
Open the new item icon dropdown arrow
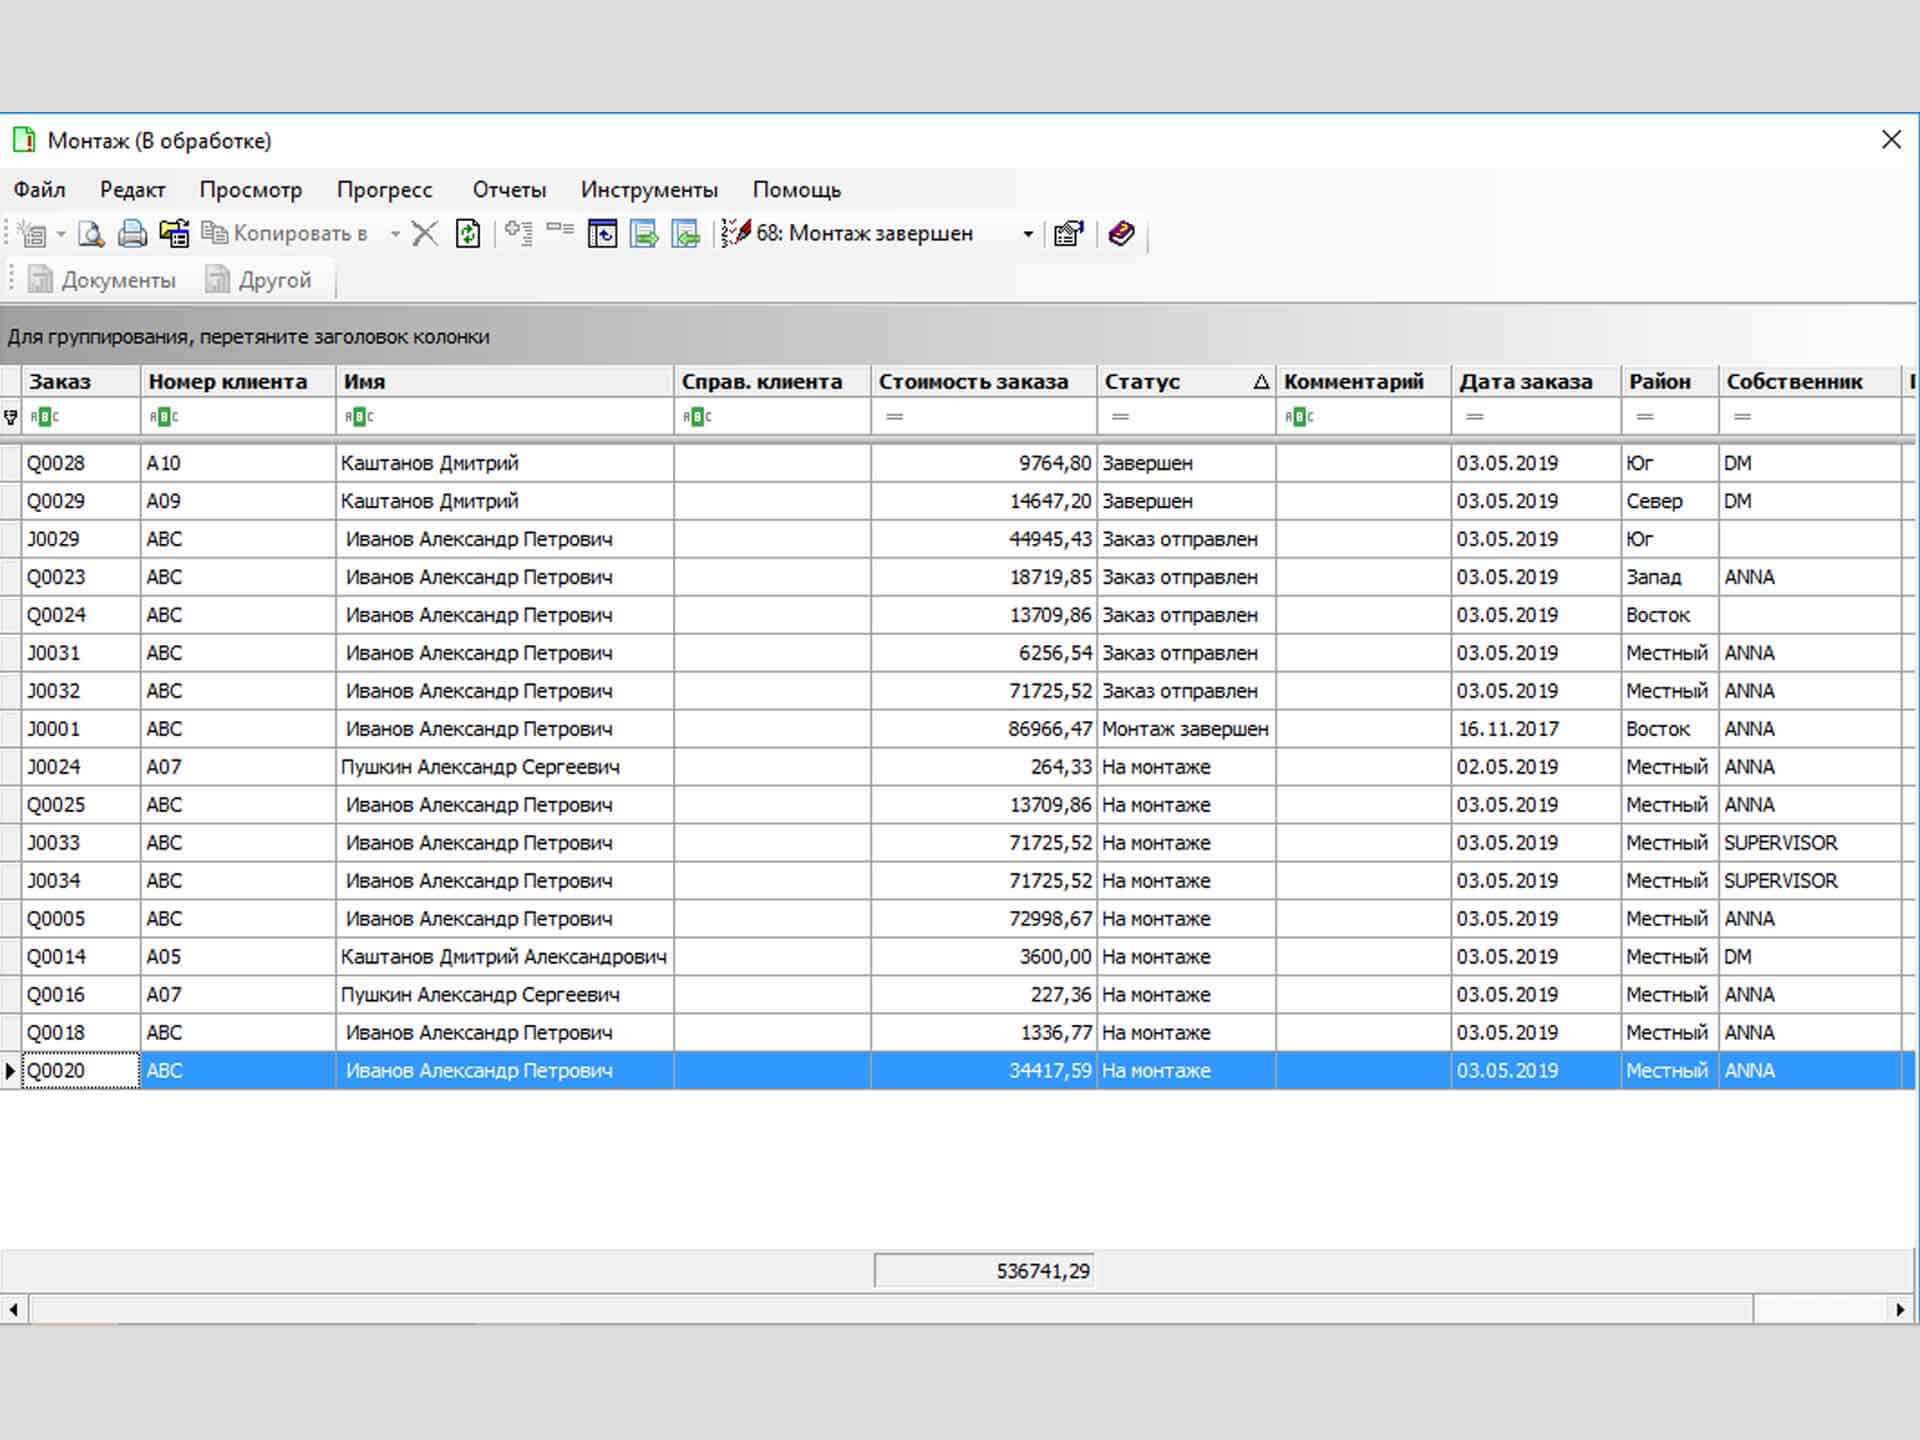click(x=61, y=234)
